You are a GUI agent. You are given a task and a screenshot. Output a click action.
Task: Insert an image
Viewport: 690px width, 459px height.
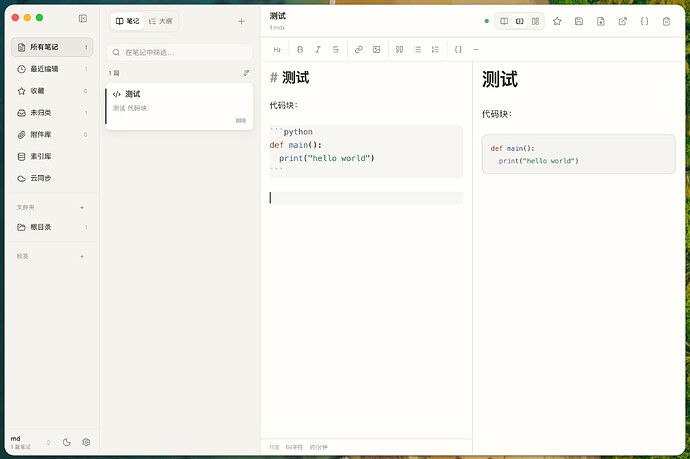377,50
